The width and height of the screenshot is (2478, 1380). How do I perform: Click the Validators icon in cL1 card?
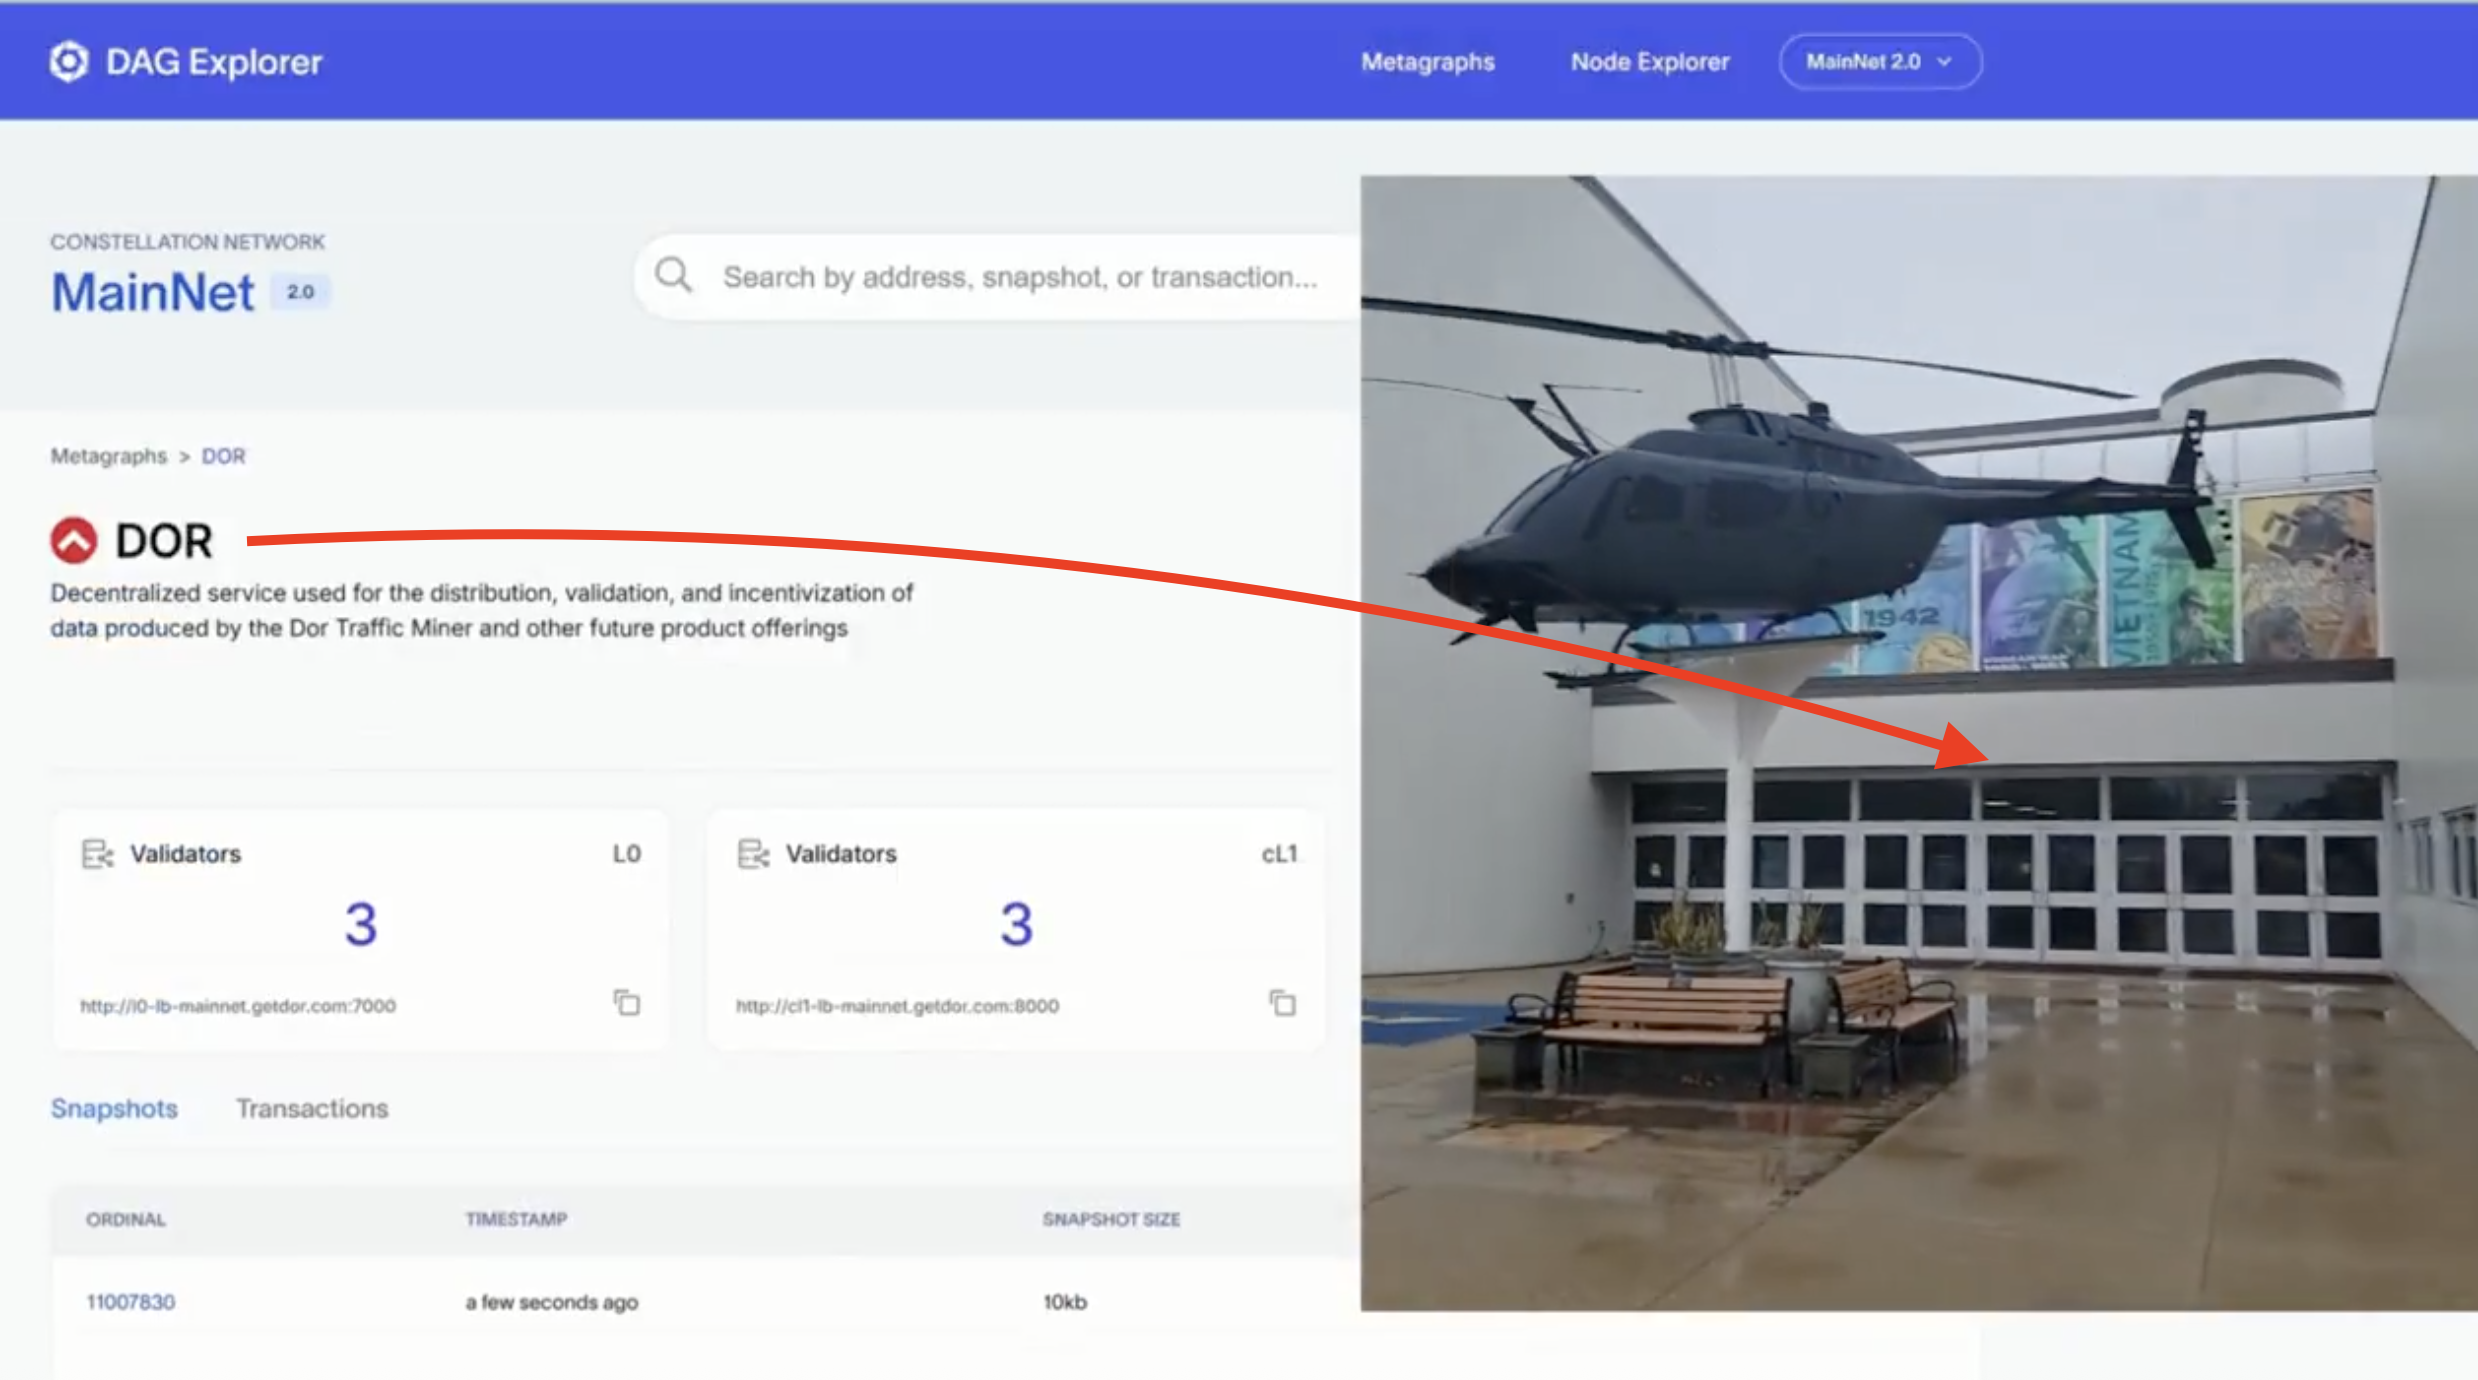[x=753, y=854]
